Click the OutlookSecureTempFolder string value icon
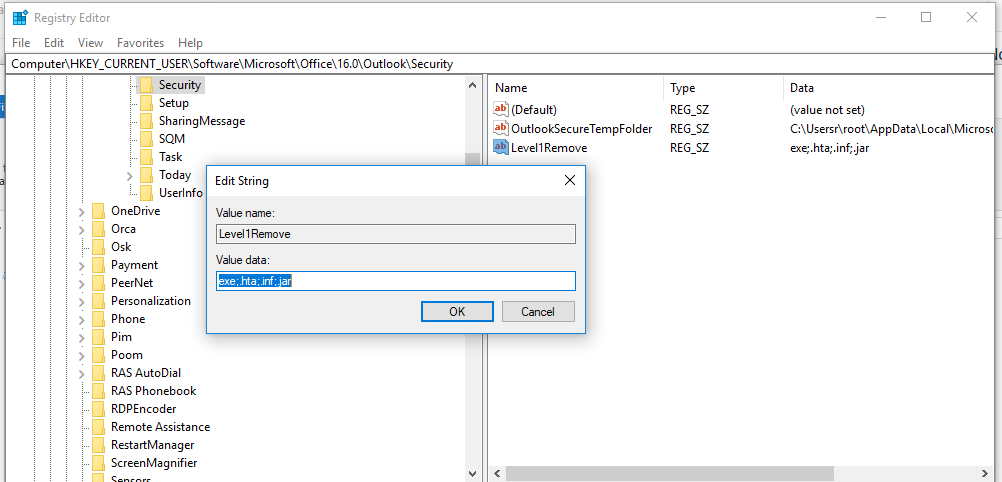This screenshot has height=482, width=1002. click(500, 128)
